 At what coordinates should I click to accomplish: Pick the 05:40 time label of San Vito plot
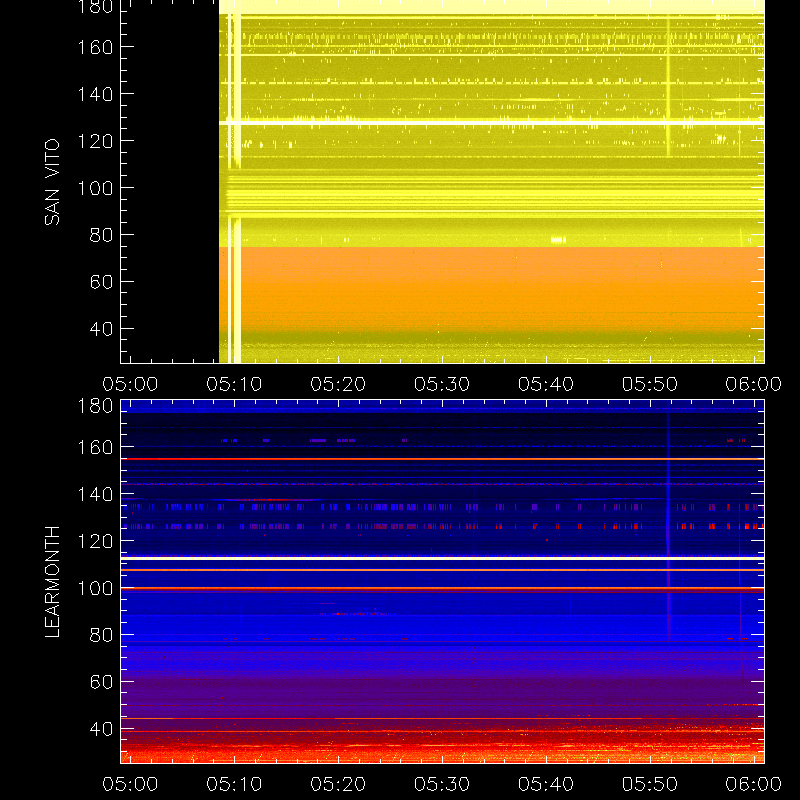(x=546, y=384)
